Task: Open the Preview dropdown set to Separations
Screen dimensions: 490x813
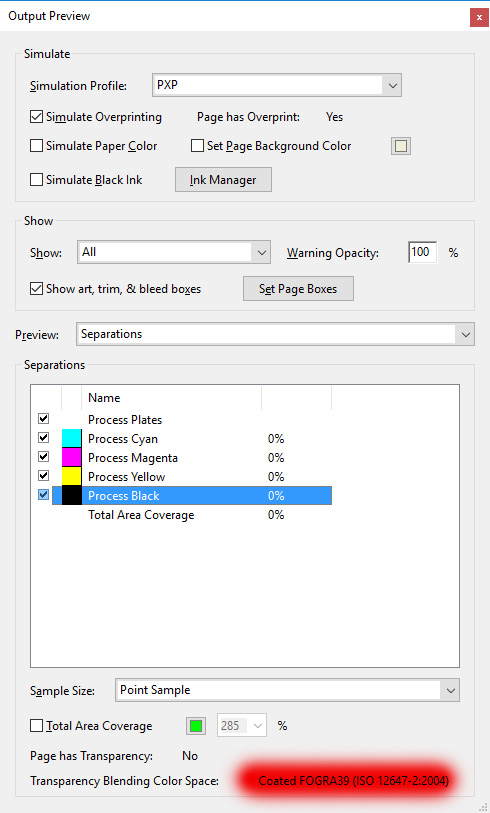Action: tap(275, 334)
